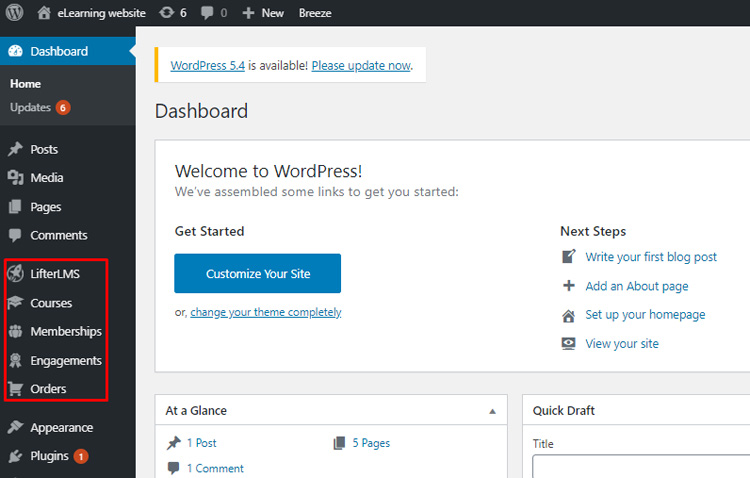The width and height of the screenshot is (750, 478).
Task: Open the Appearance menu
Action: (61, 427)
